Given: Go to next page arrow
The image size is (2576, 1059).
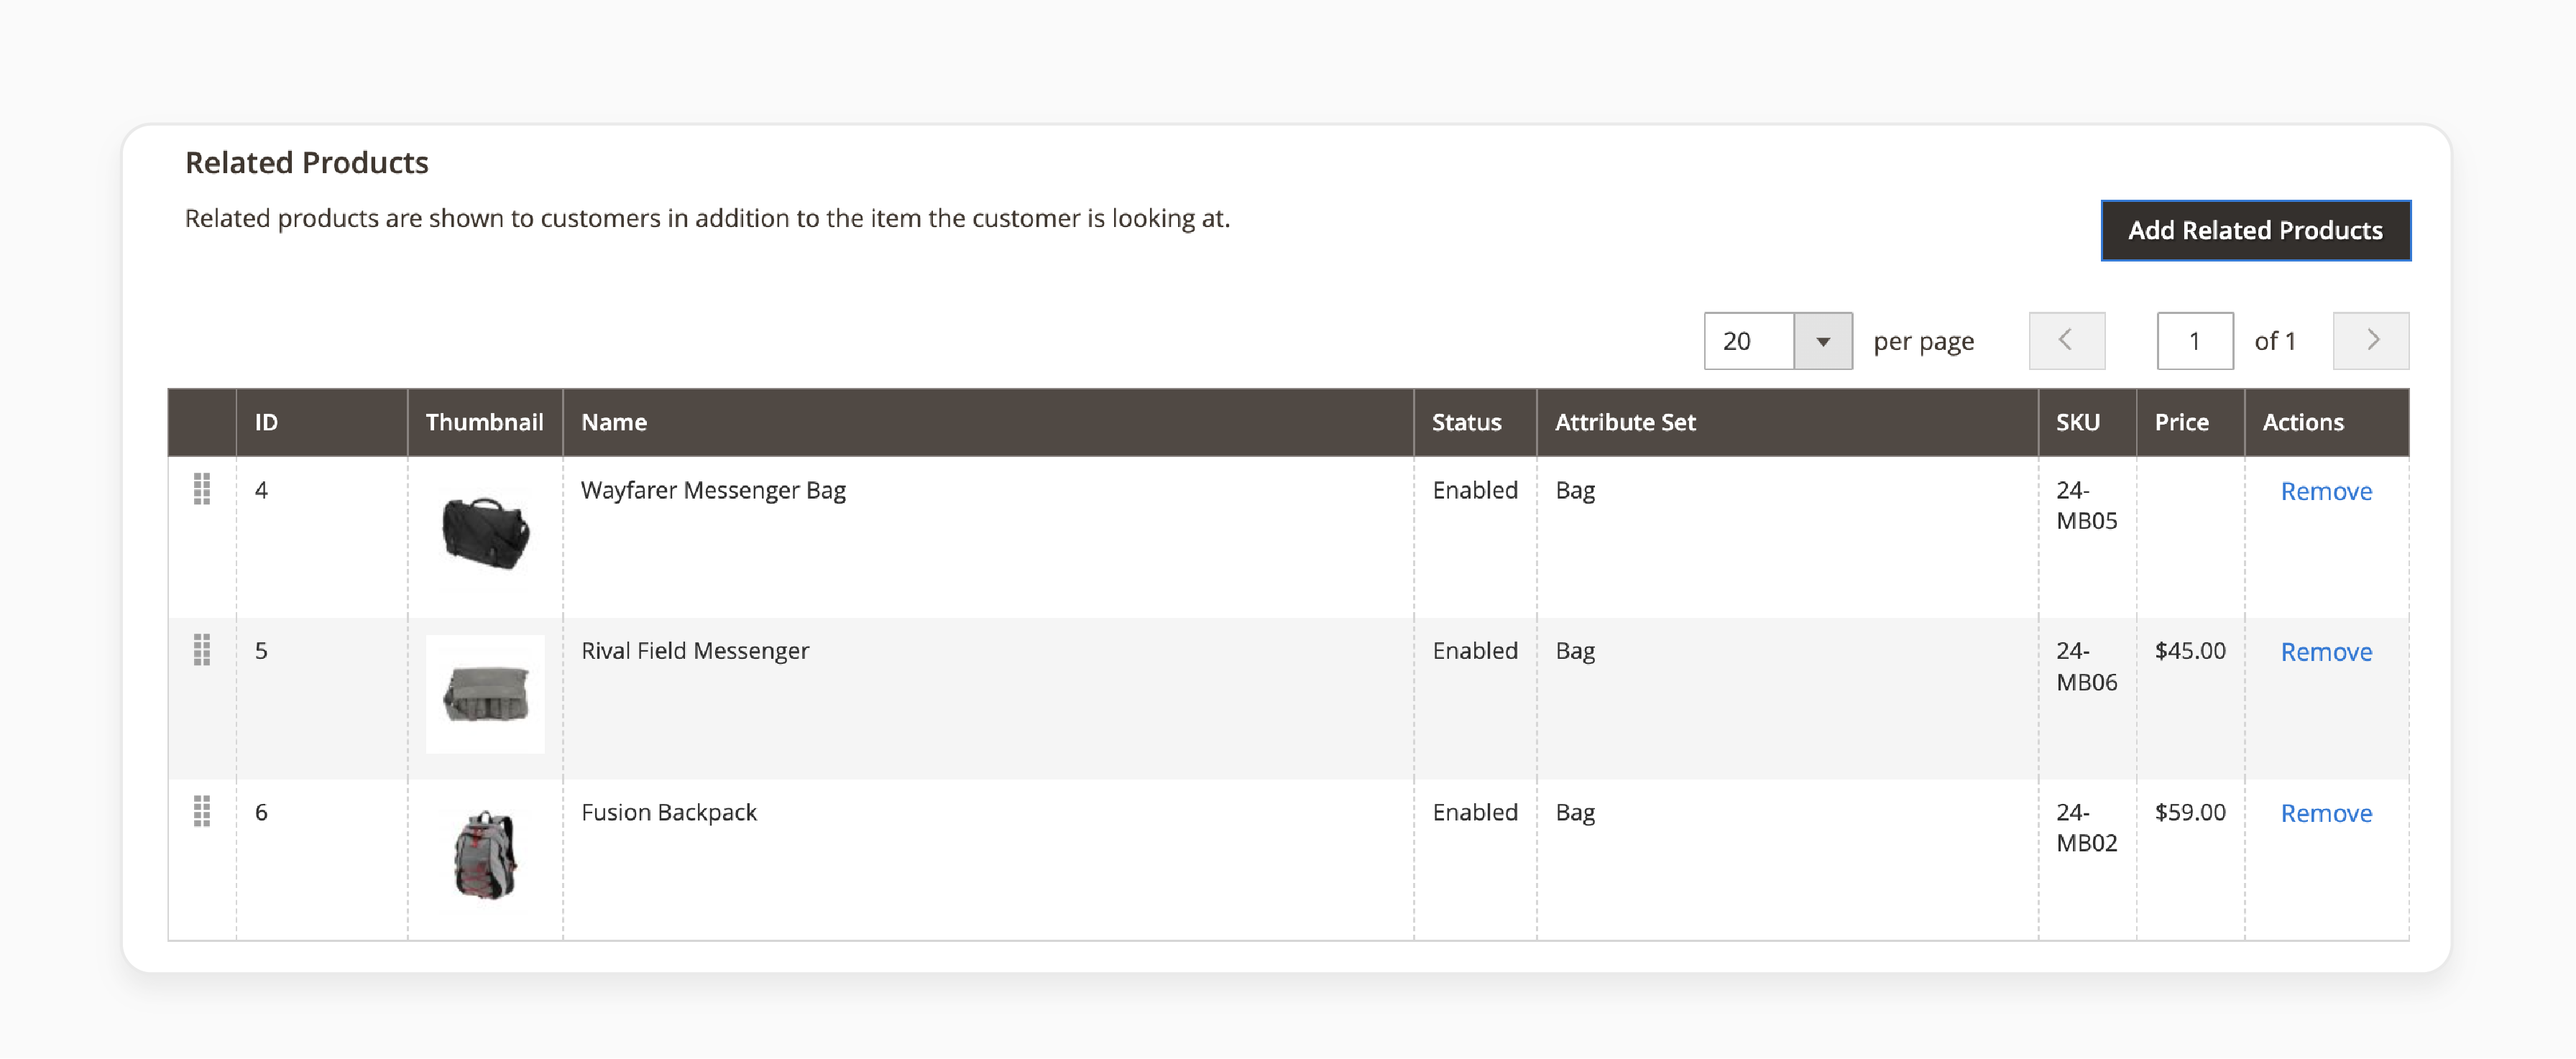Looking at the screenshot, I should click(x=2370, y=341).
